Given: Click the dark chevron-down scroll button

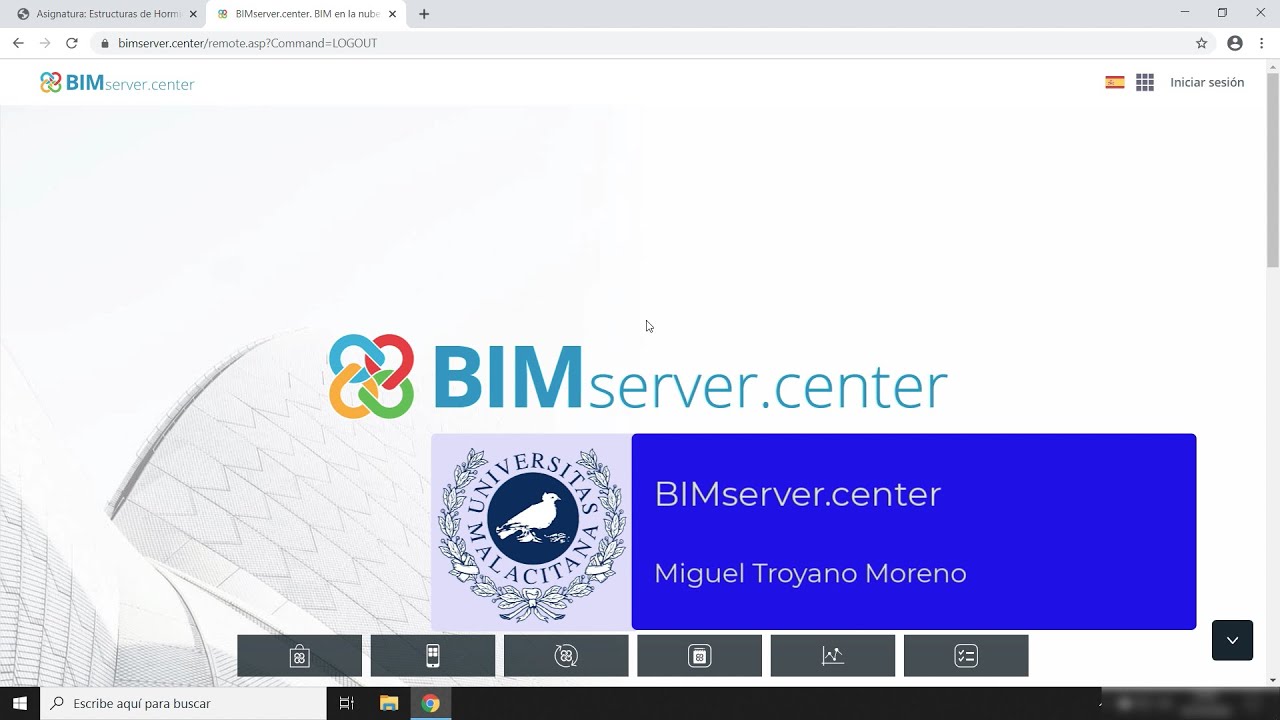Looking at the screenshot, I should pos(1232,640).
